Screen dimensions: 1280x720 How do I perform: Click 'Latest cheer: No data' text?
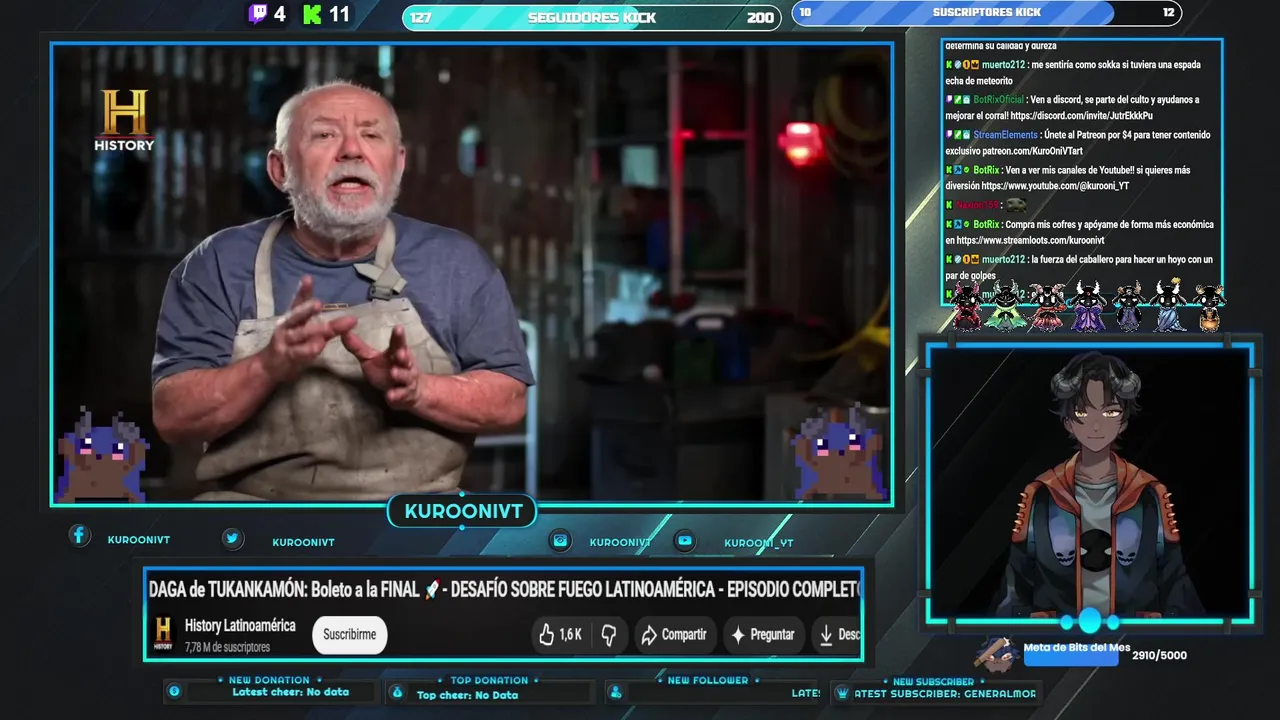(291, 692)
